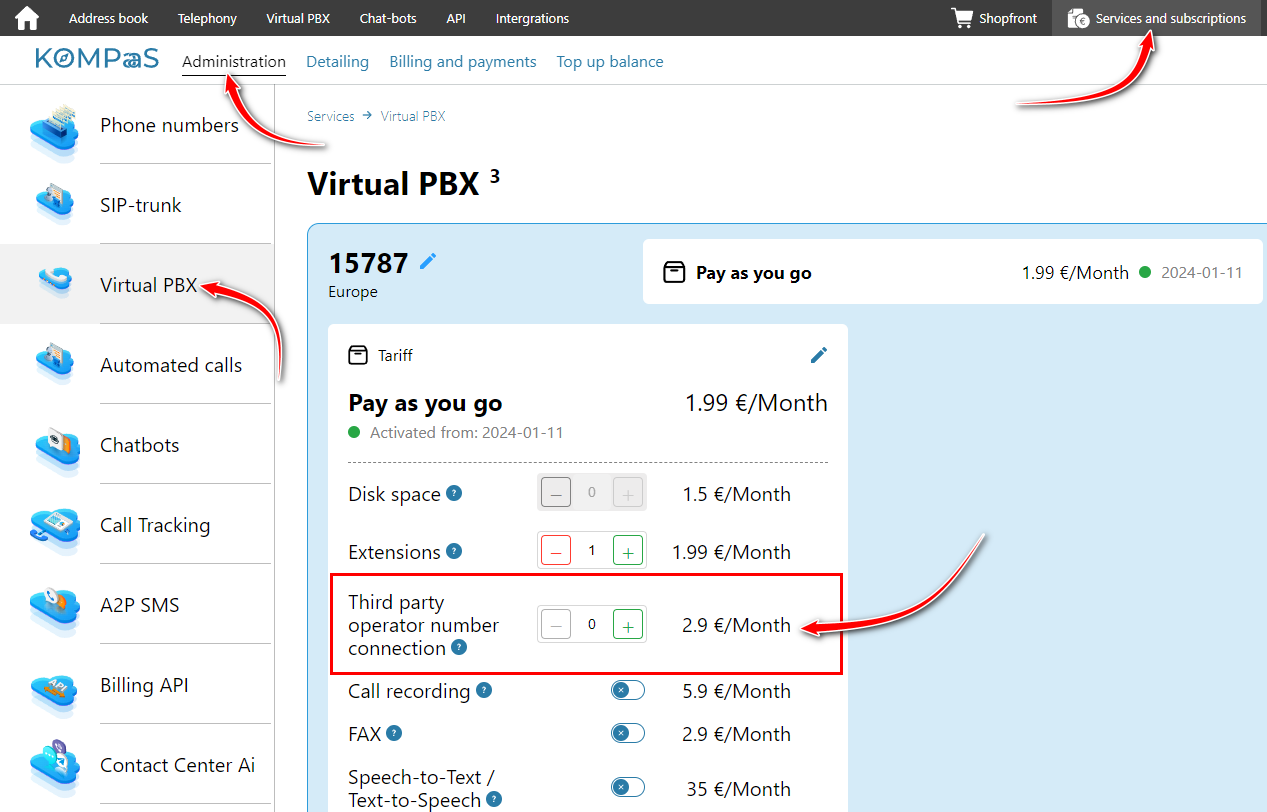Open the Automated calls icon
This screenshot has height=812, width=1267.
[54, 363]
